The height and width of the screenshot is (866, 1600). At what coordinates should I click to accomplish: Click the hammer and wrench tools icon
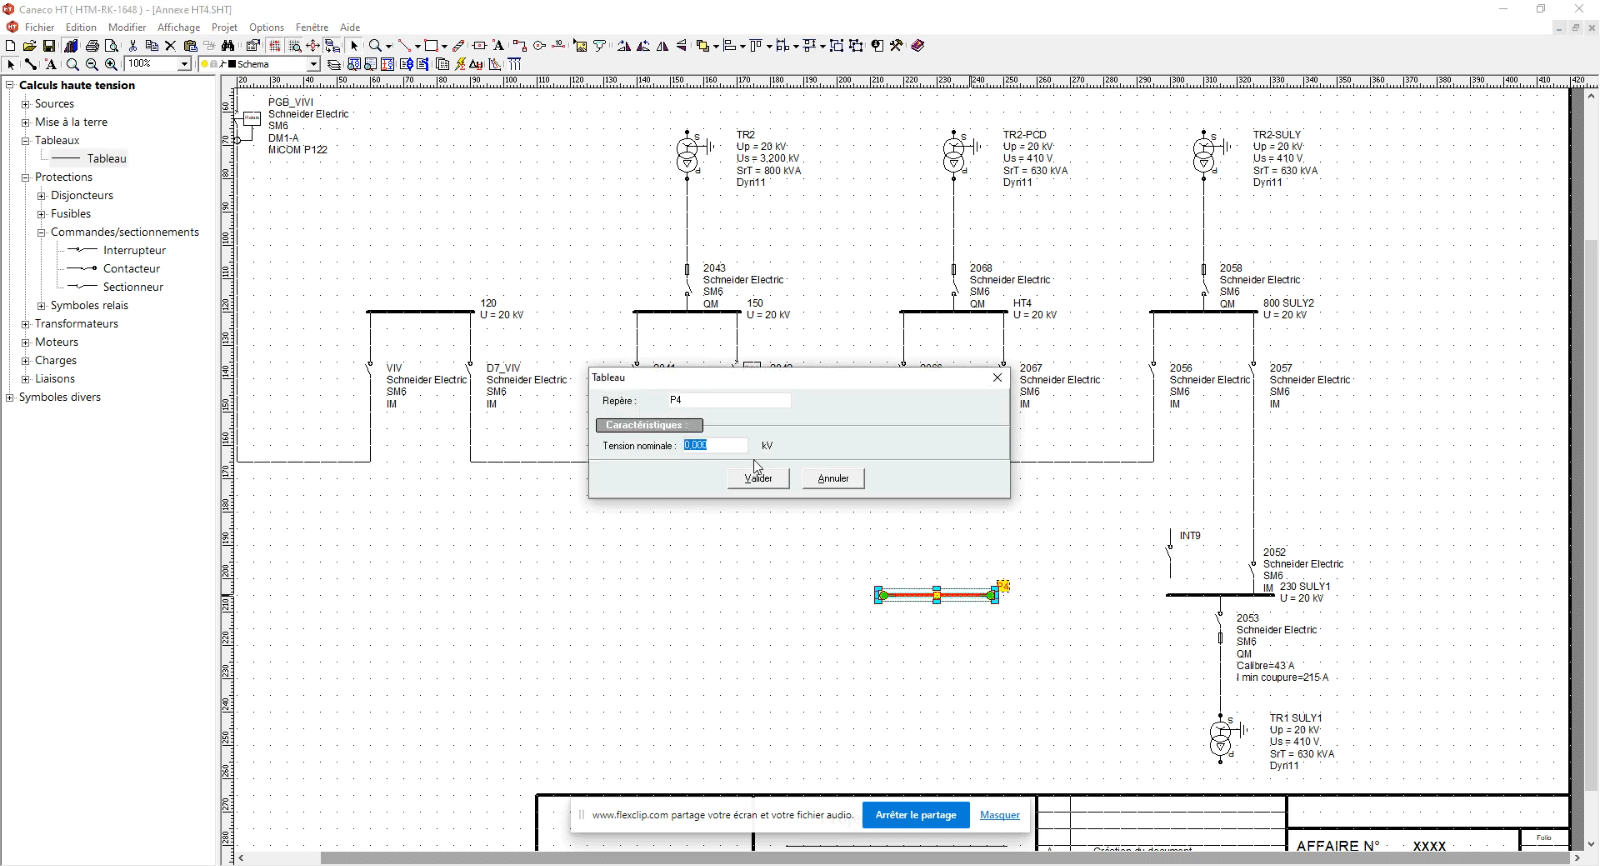click(x=897, y=46)
